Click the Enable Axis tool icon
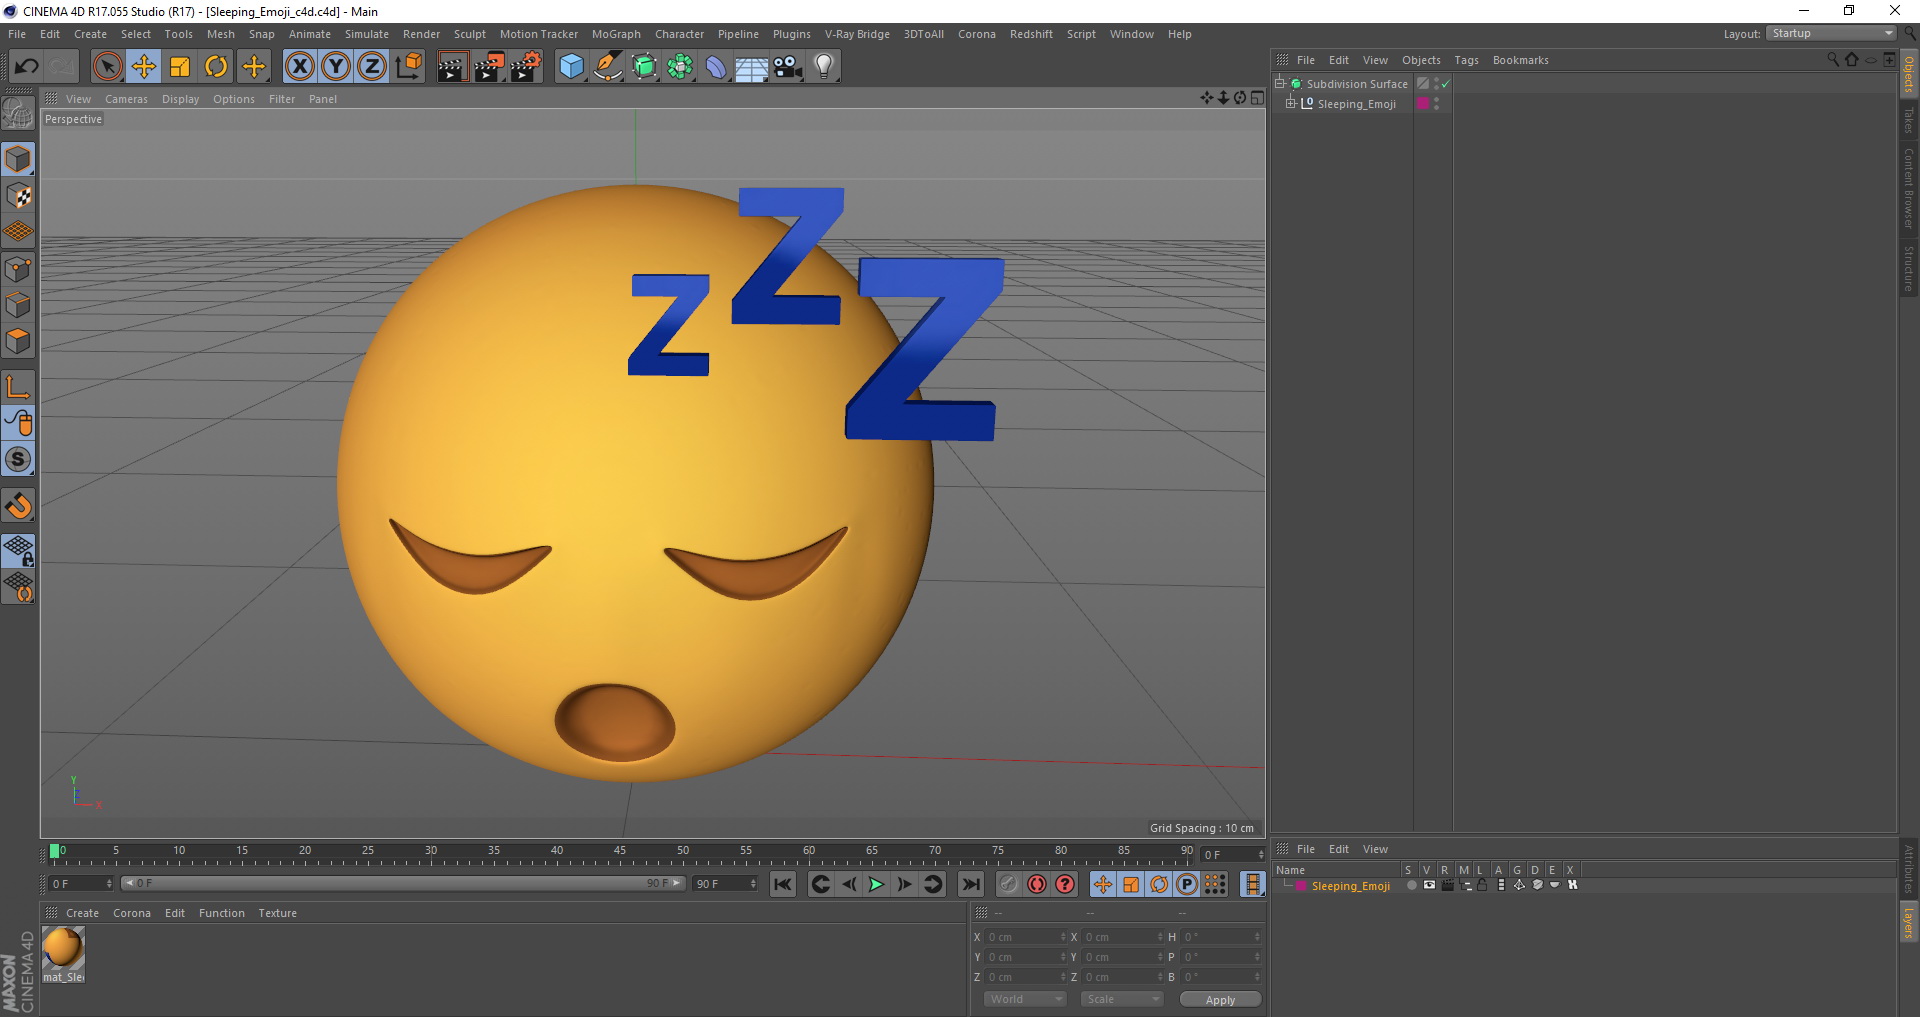The width and height of the screenshot is (1920, 1017). point(18,387)
